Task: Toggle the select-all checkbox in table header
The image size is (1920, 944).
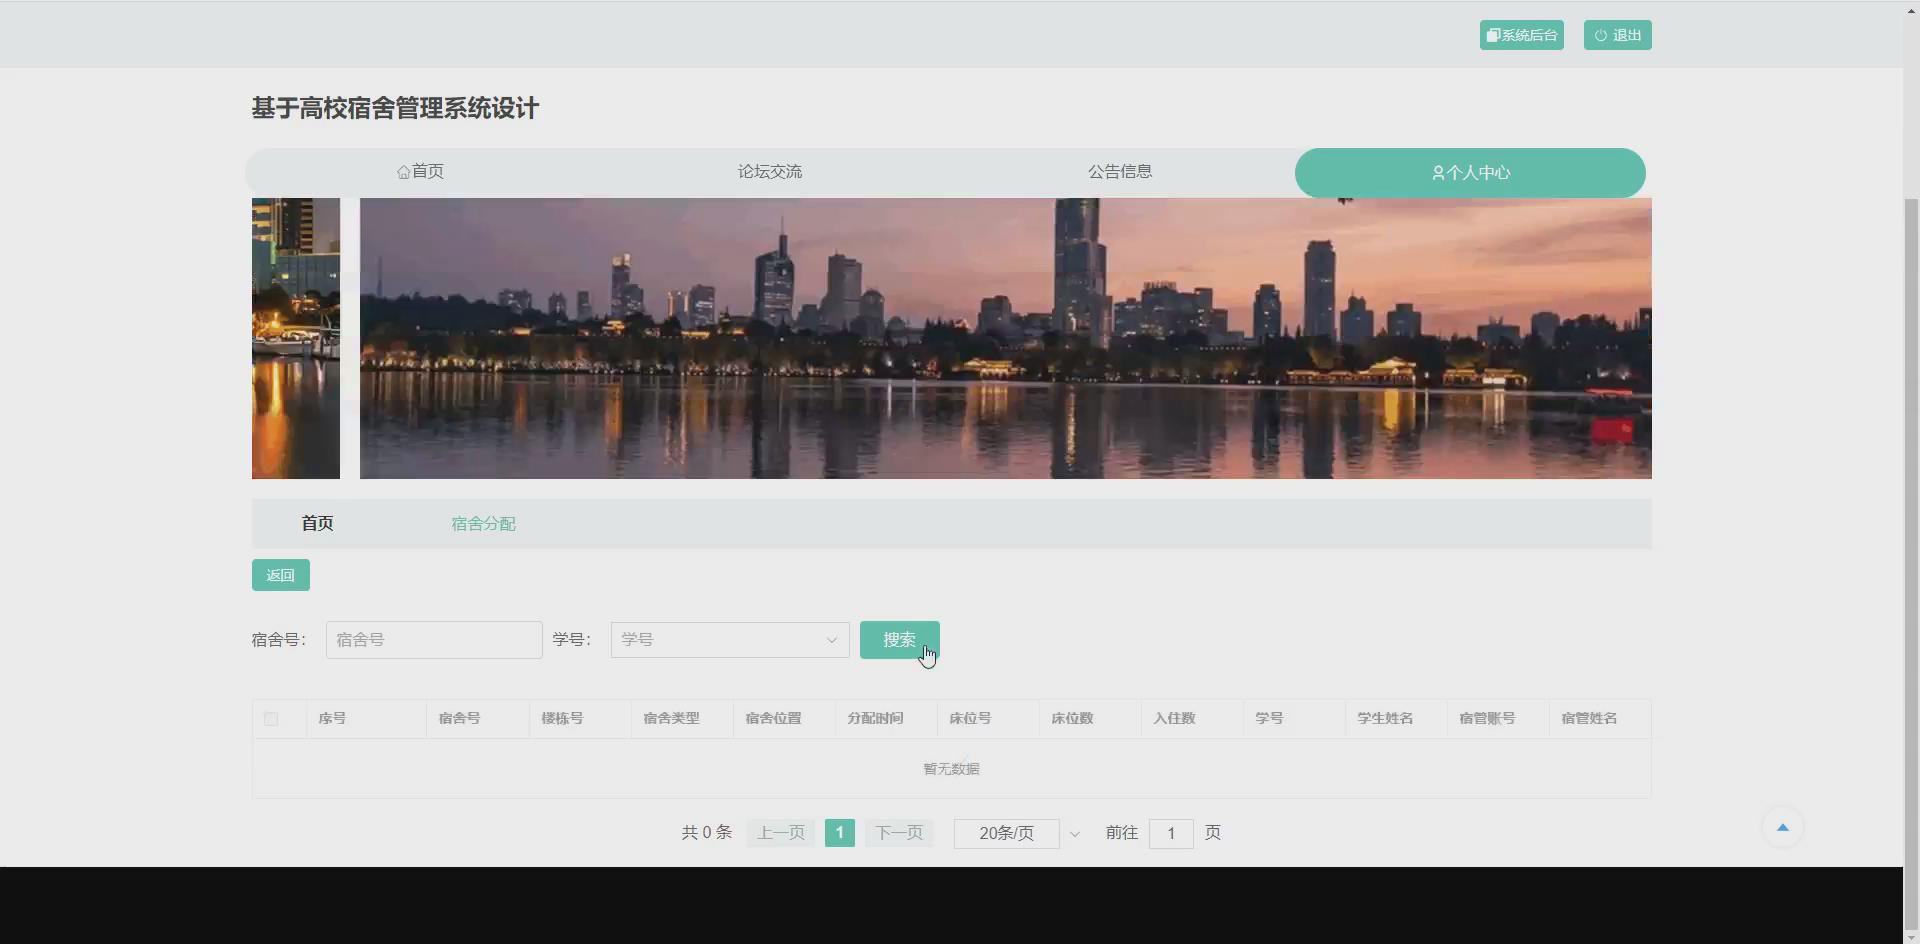Action: tap(271, 719)
